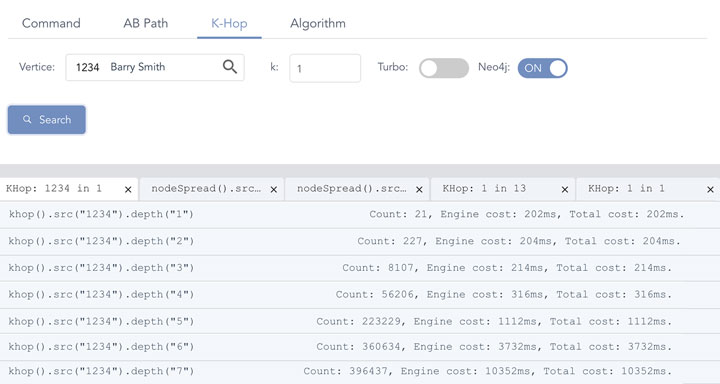Switch to the AB Path tab

point(146,23)
